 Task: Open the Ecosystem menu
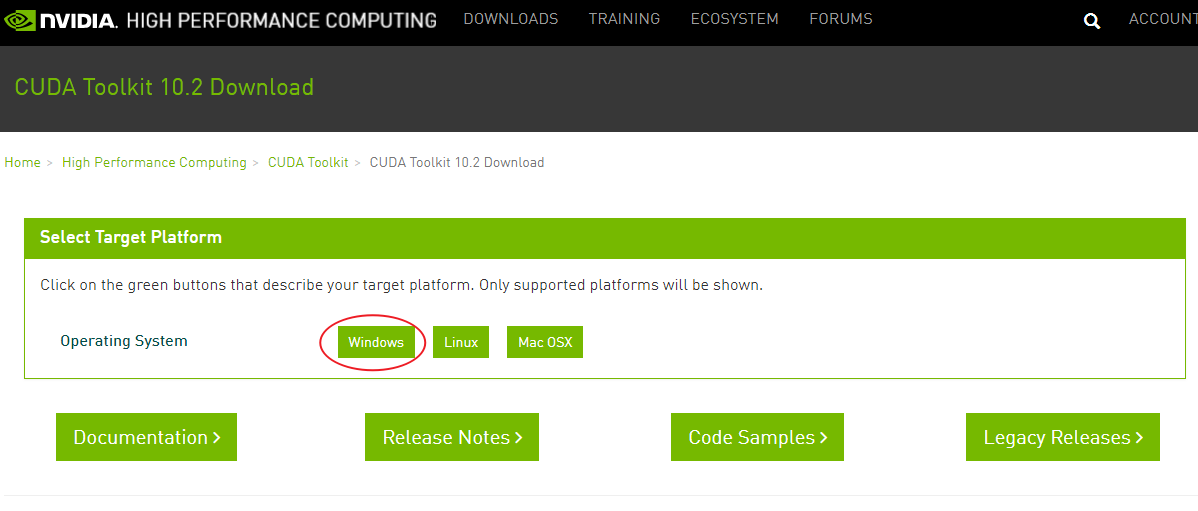[x=734, y=19]
